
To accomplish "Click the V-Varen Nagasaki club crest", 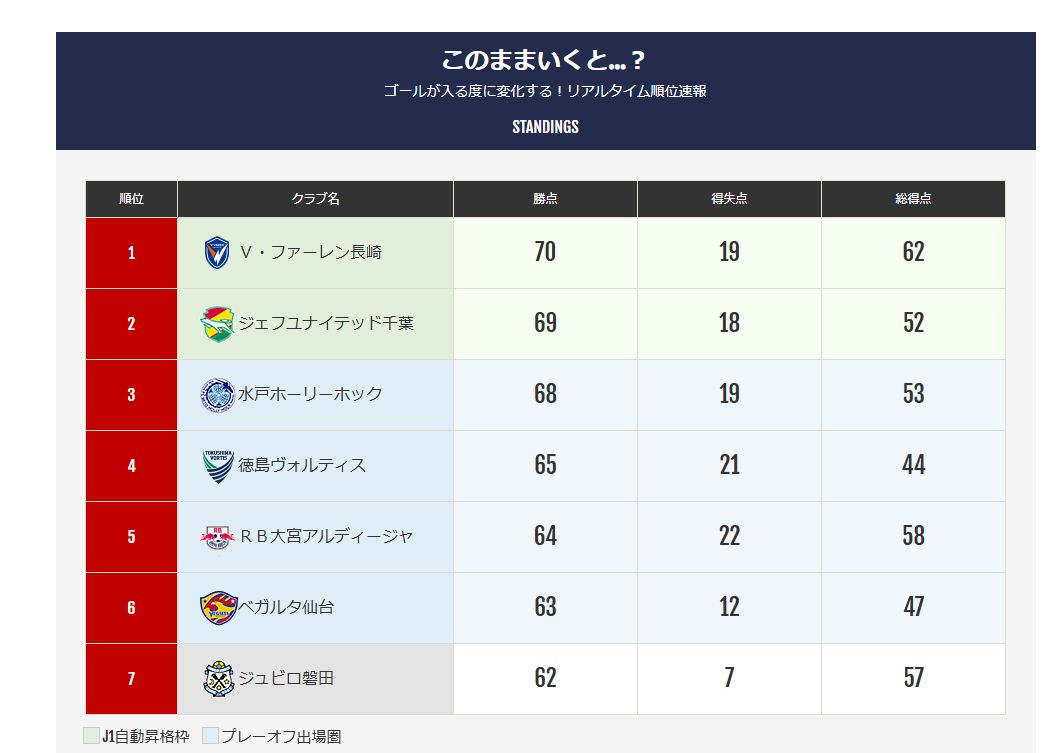I will (x=217, y=253).
